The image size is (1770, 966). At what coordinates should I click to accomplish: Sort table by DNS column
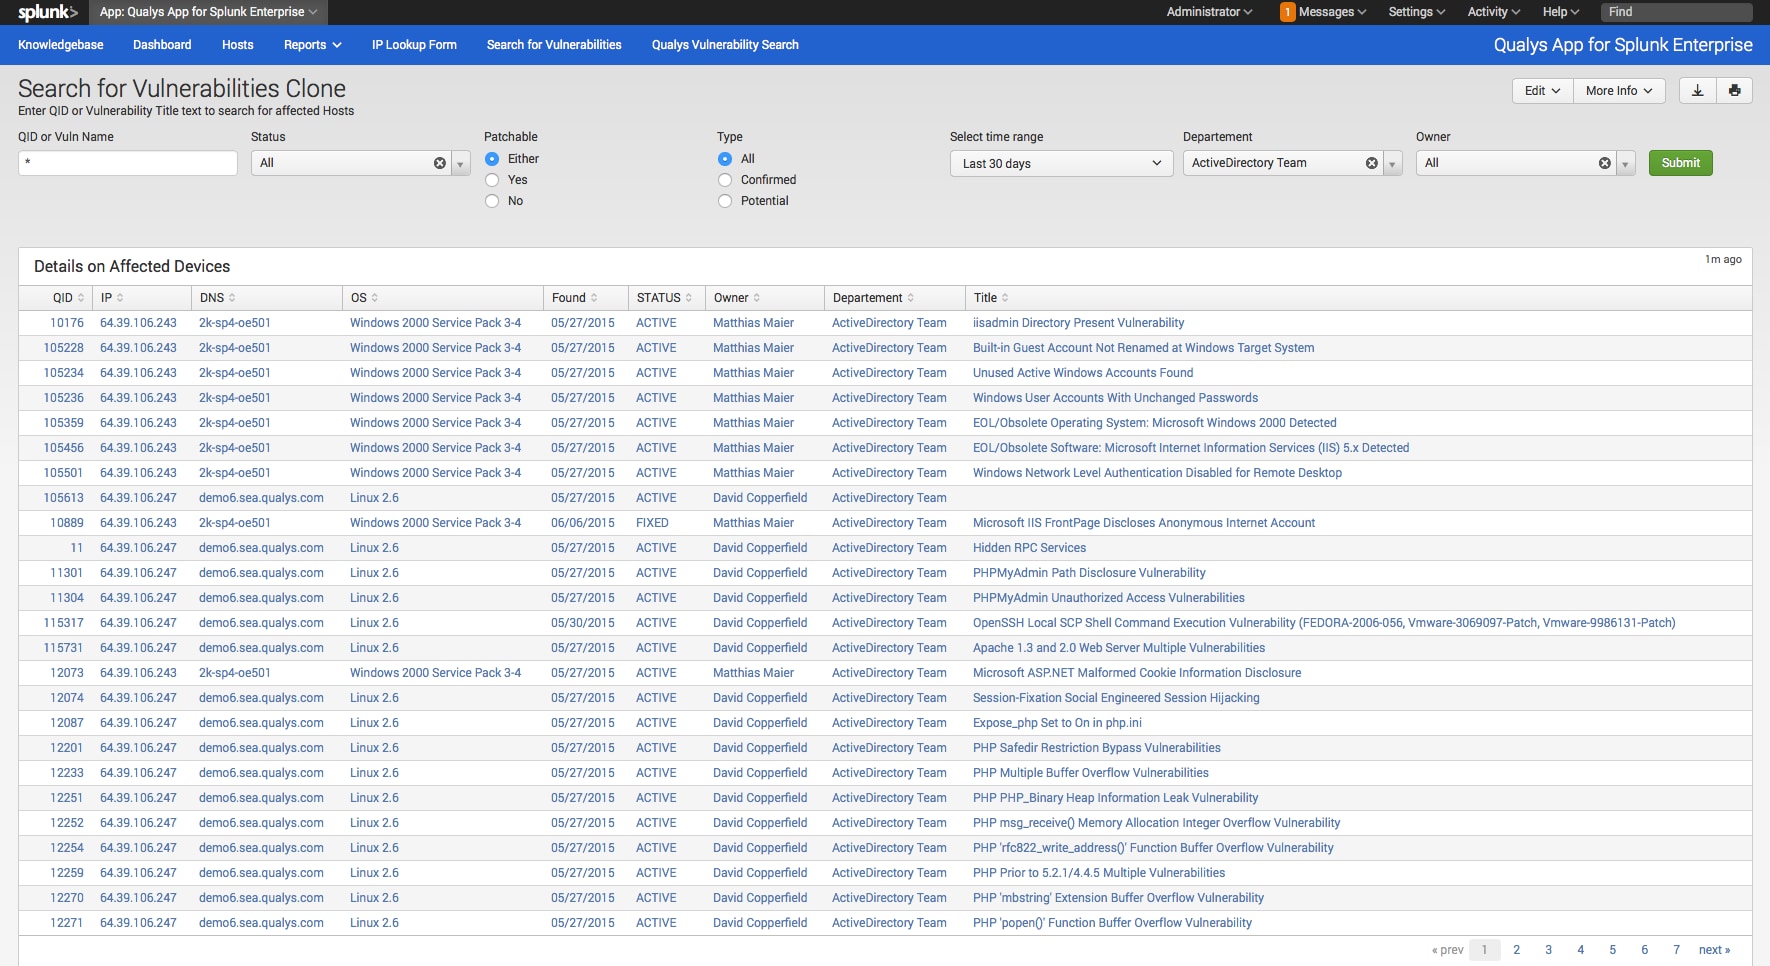[x=218, y=298]
